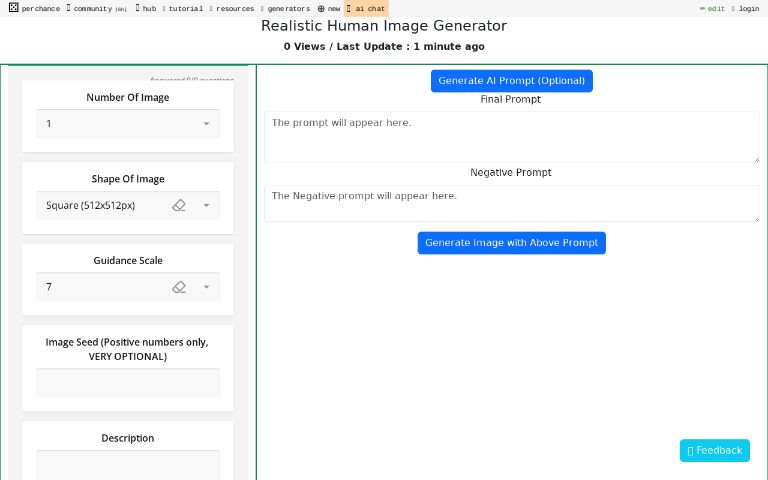Open the generators navigation item
Screen dimensions: 768x480
click(x=287, y=8)
